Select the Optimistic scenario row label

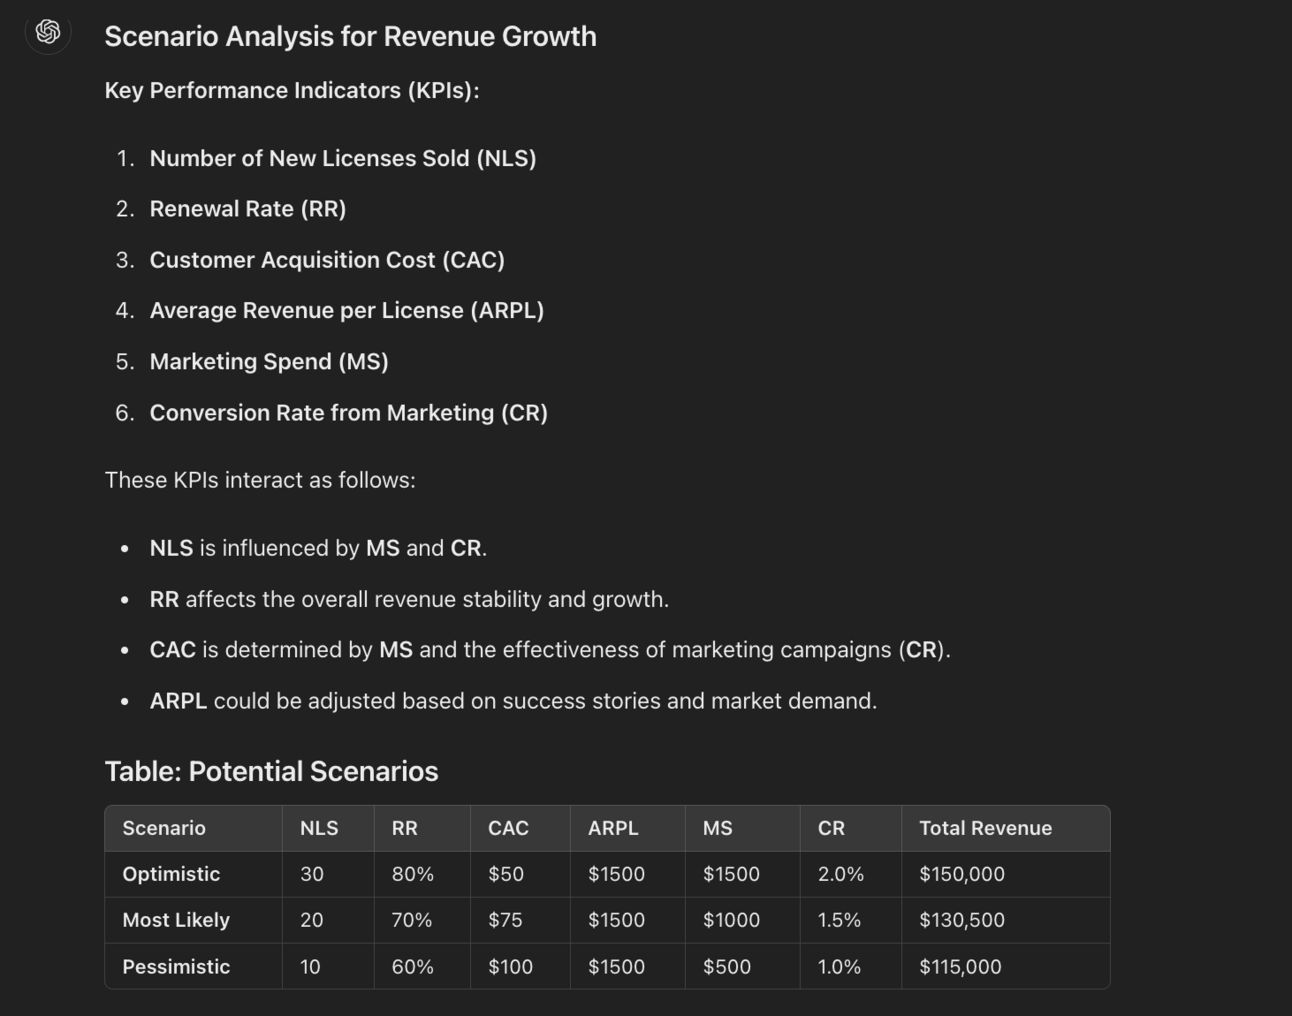[171, 874]
